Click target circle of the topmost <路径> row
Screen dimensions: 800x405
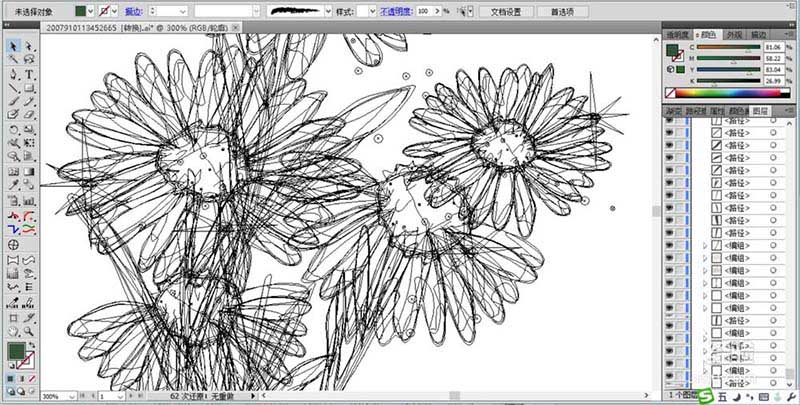coord(773,120)
